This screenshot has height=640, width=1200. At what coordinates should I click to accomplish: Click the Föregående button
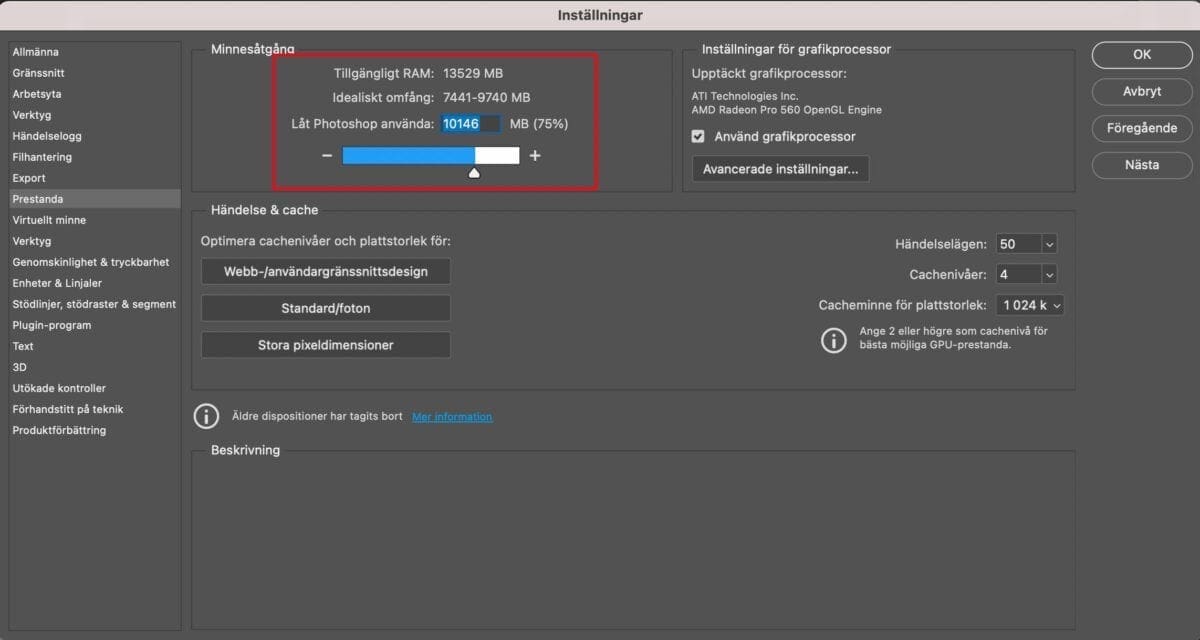tap(1141, 128)
